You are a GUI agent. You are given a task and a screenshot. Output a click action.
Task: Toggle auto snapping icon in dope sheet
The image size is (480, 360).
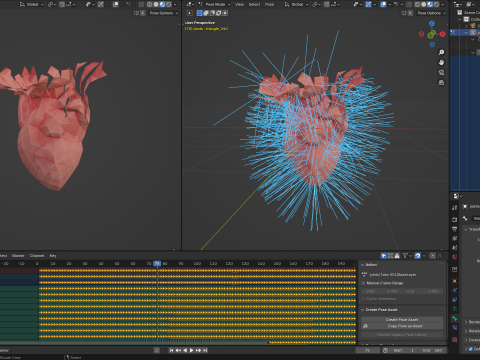pos(418,256)
